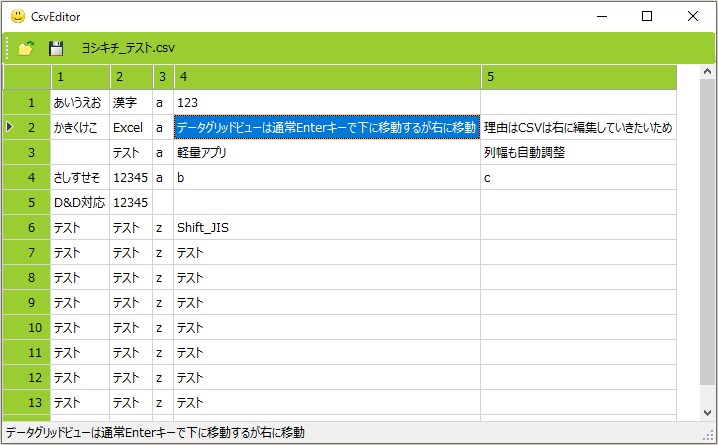Image resolution: width=718 pixels, height=445 pixels.
Task: Select column header 1
Action: (x=80, y=77)
